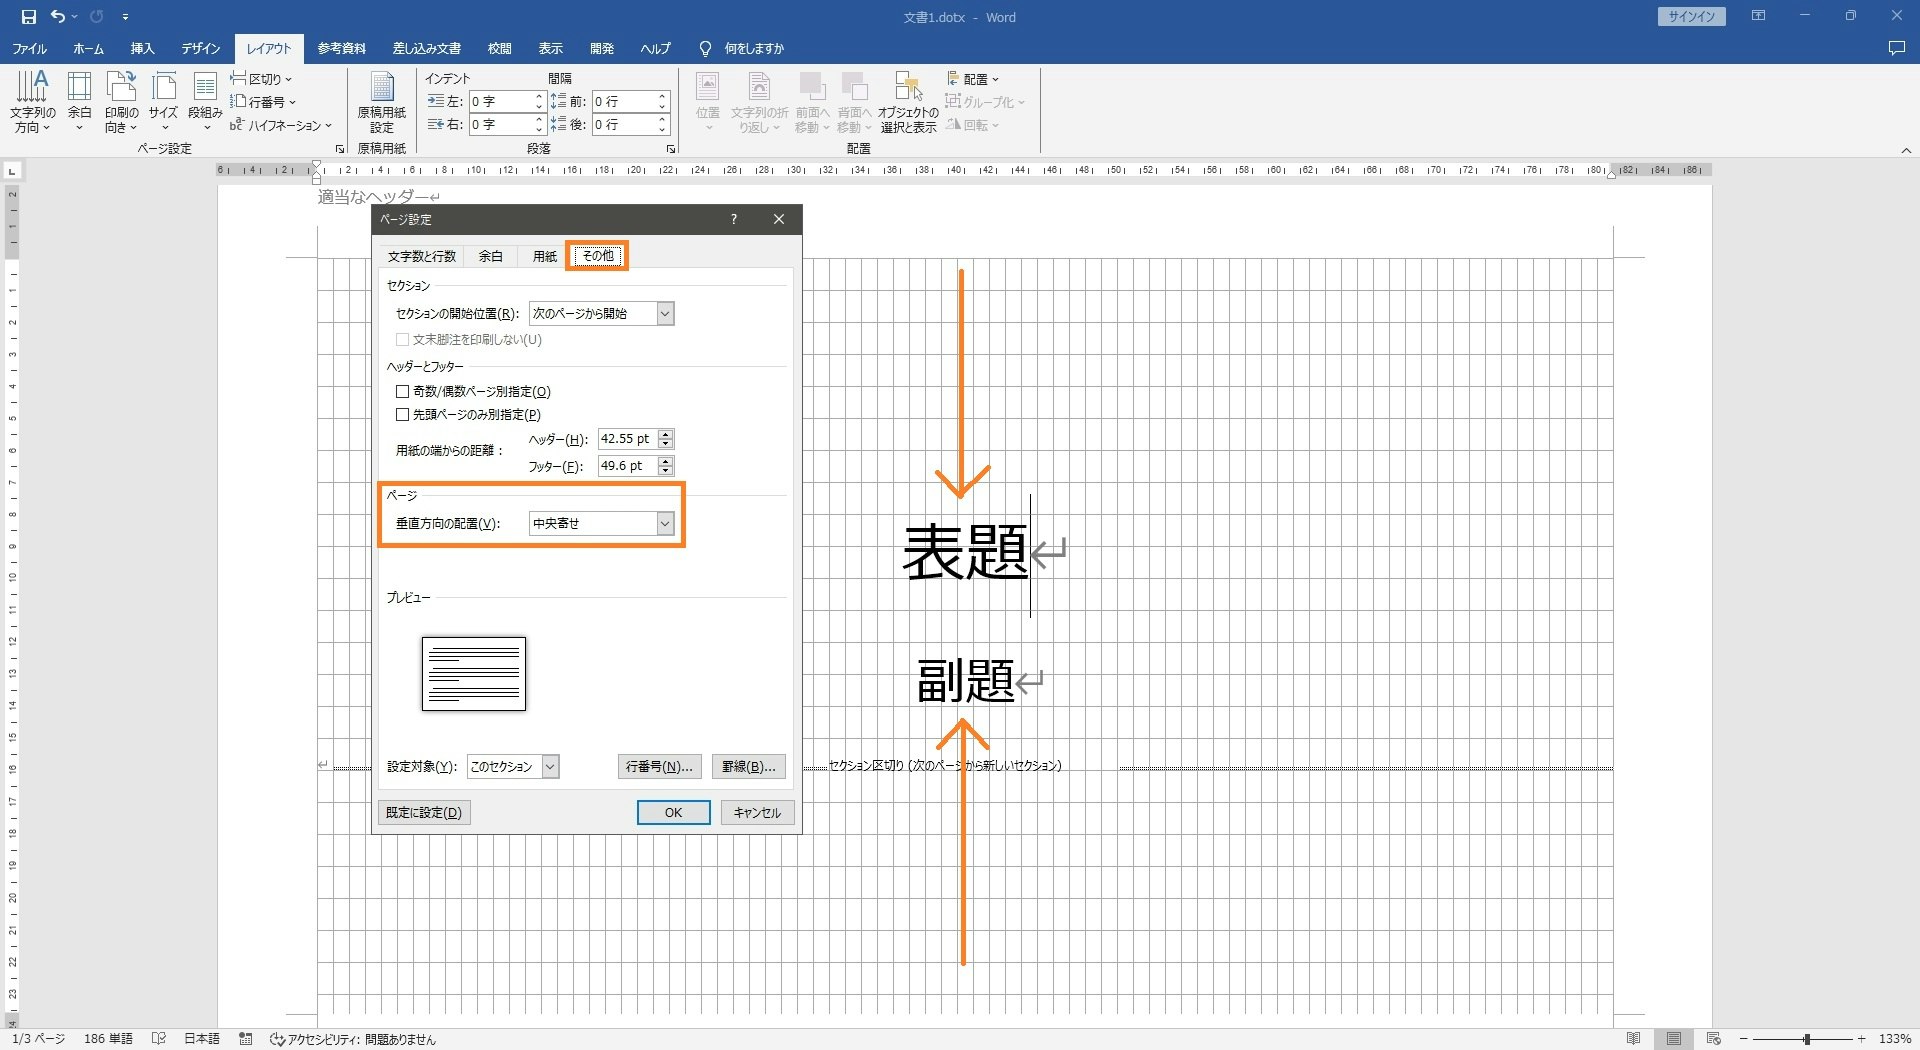Viewport: 1920px width, 1050px height.
Task: Click the comments speech bubble icon
Action: pos(1896,48)
